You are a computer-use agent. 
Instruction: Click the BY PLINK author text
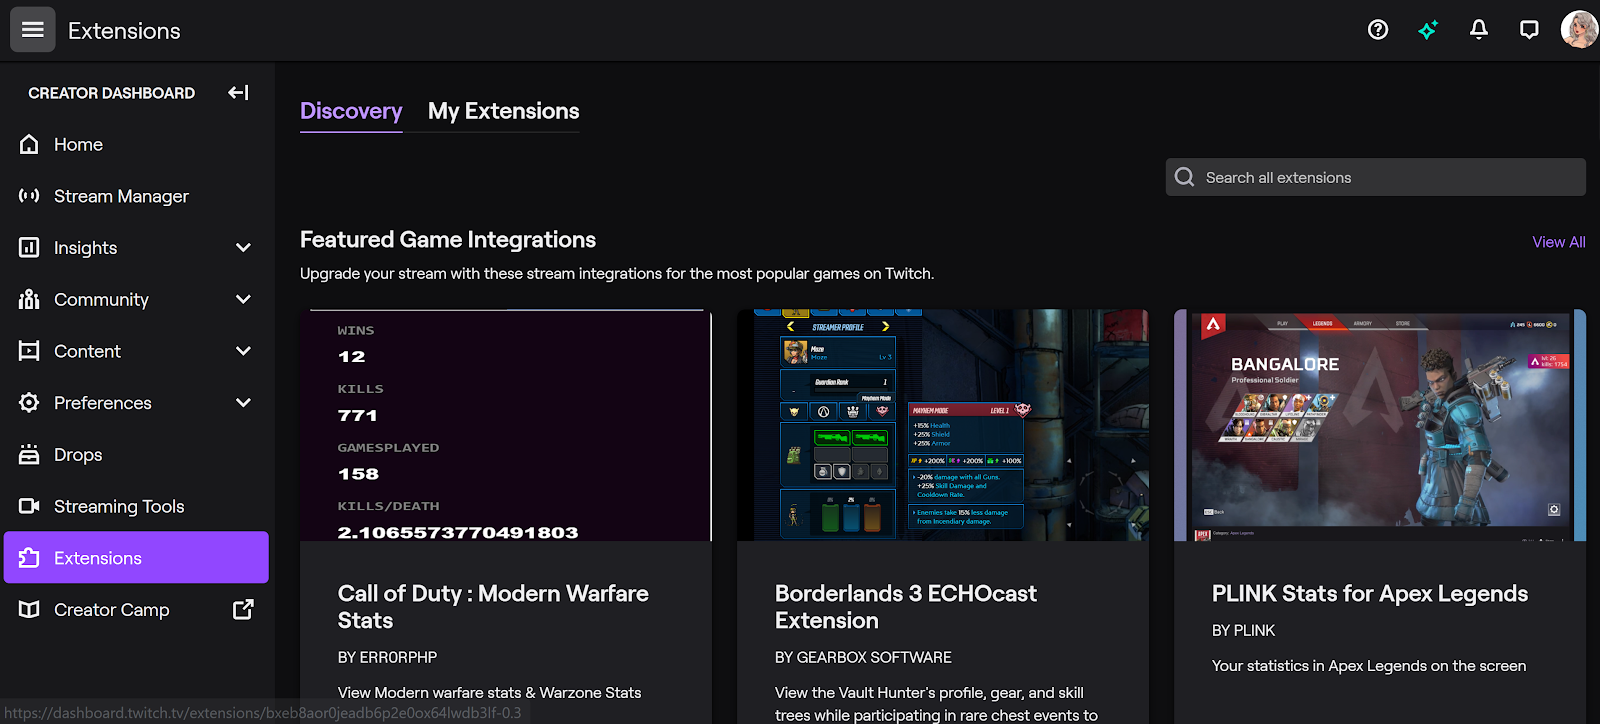[x=1243, y=630]
